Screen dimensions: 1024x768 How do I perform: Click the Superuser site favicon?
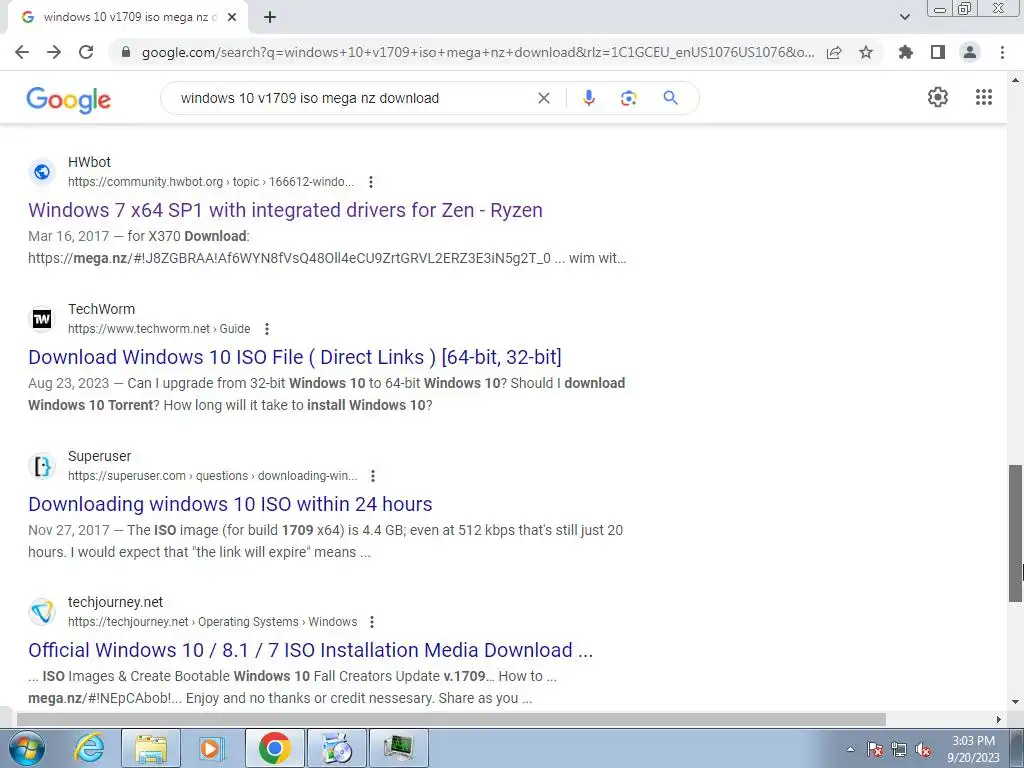(x=42, y=466)
